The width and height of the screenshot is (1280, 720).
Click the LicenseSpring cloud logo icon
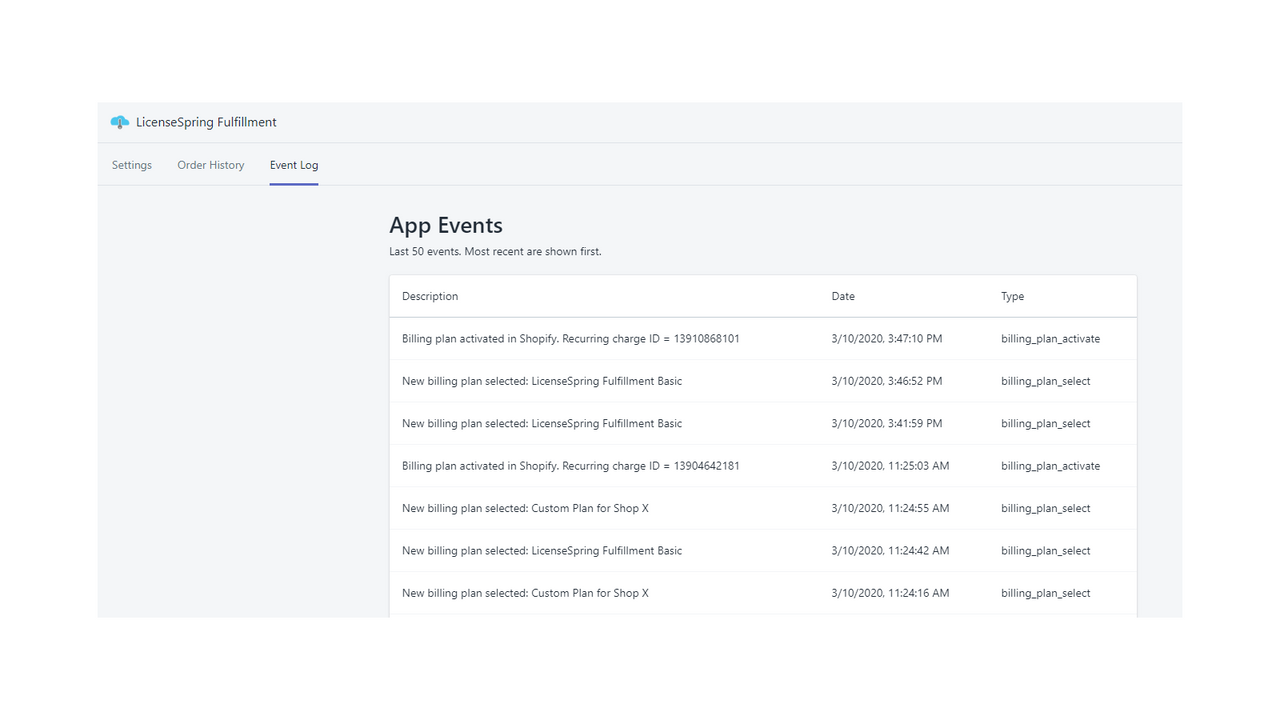coord(119,121)
